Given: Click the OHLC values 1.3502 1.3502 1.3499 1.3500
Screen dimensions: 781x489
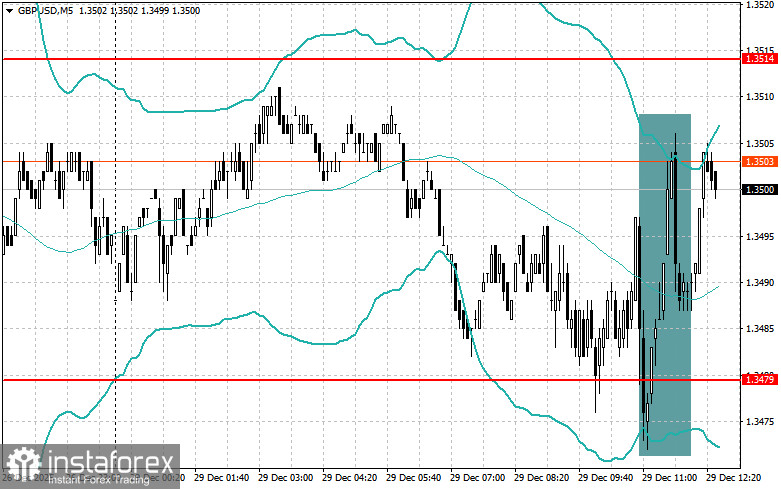Looking at the screenshot, I should coord(139,10).
